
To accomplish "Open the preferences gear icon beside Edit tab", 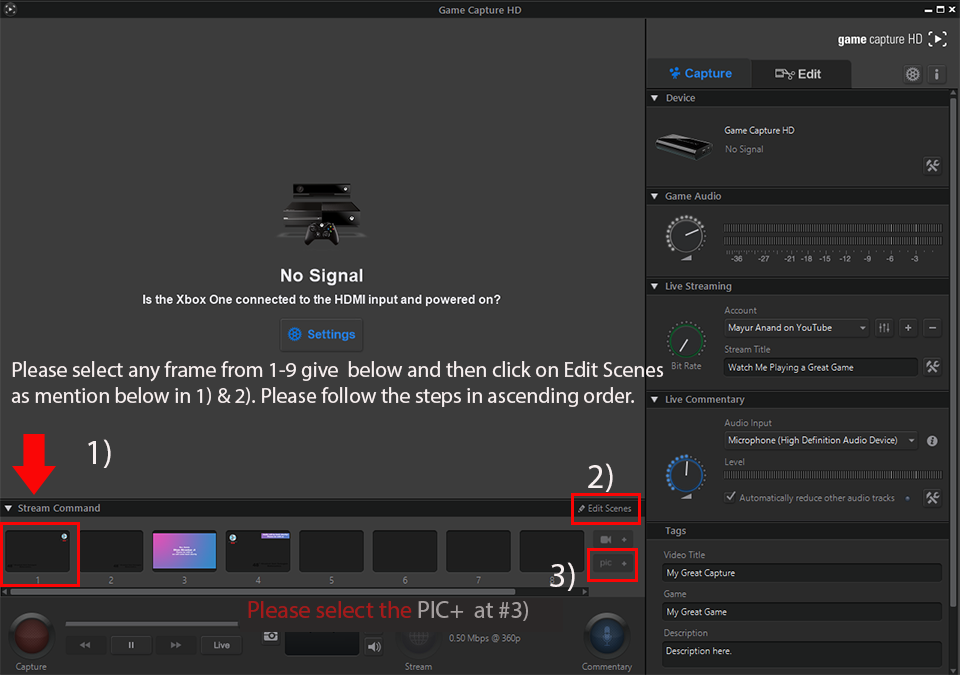I will [912, 74].
